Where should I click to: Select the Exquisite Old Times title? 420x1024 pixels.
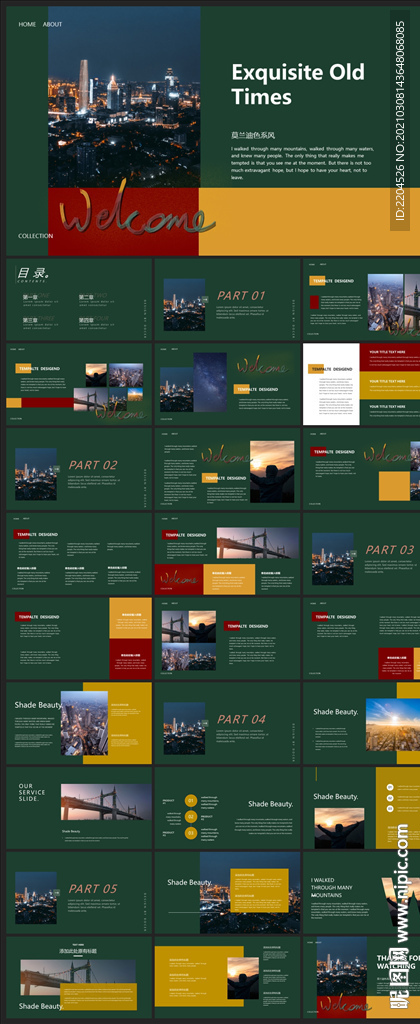298,84
